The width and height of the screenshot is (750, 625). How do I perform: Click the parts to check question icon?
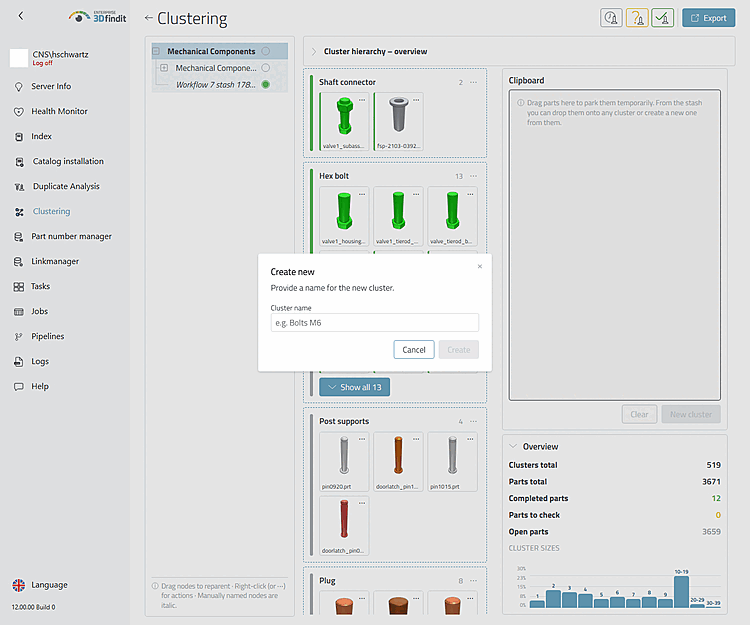click(637, 18)
